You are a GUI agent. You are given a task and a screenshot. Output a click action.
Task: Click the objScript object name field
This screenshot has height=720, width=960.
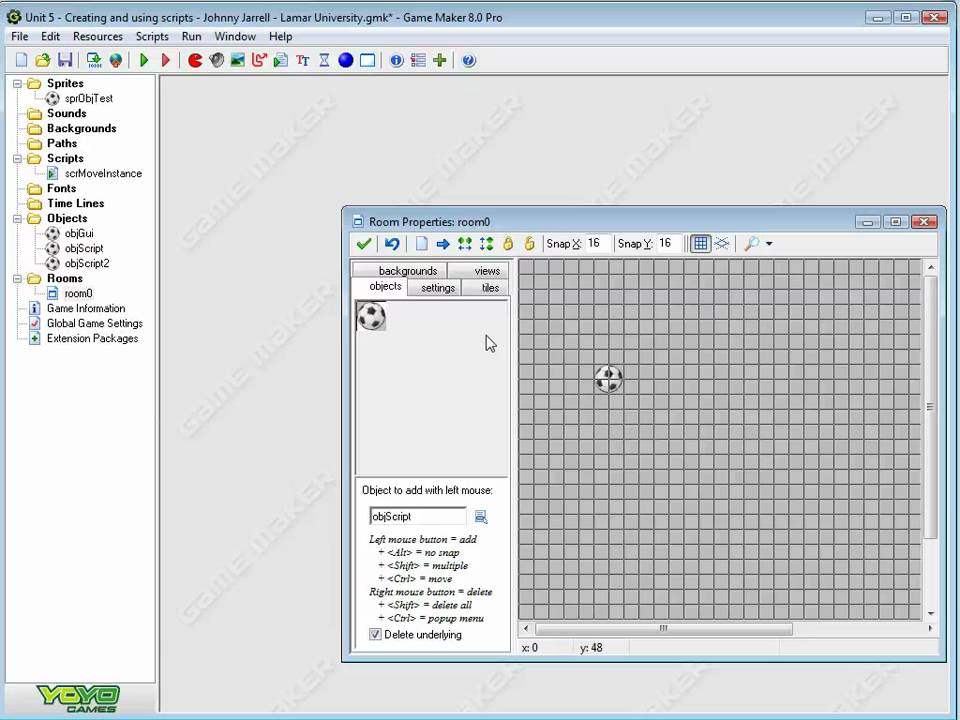(418, 516)
